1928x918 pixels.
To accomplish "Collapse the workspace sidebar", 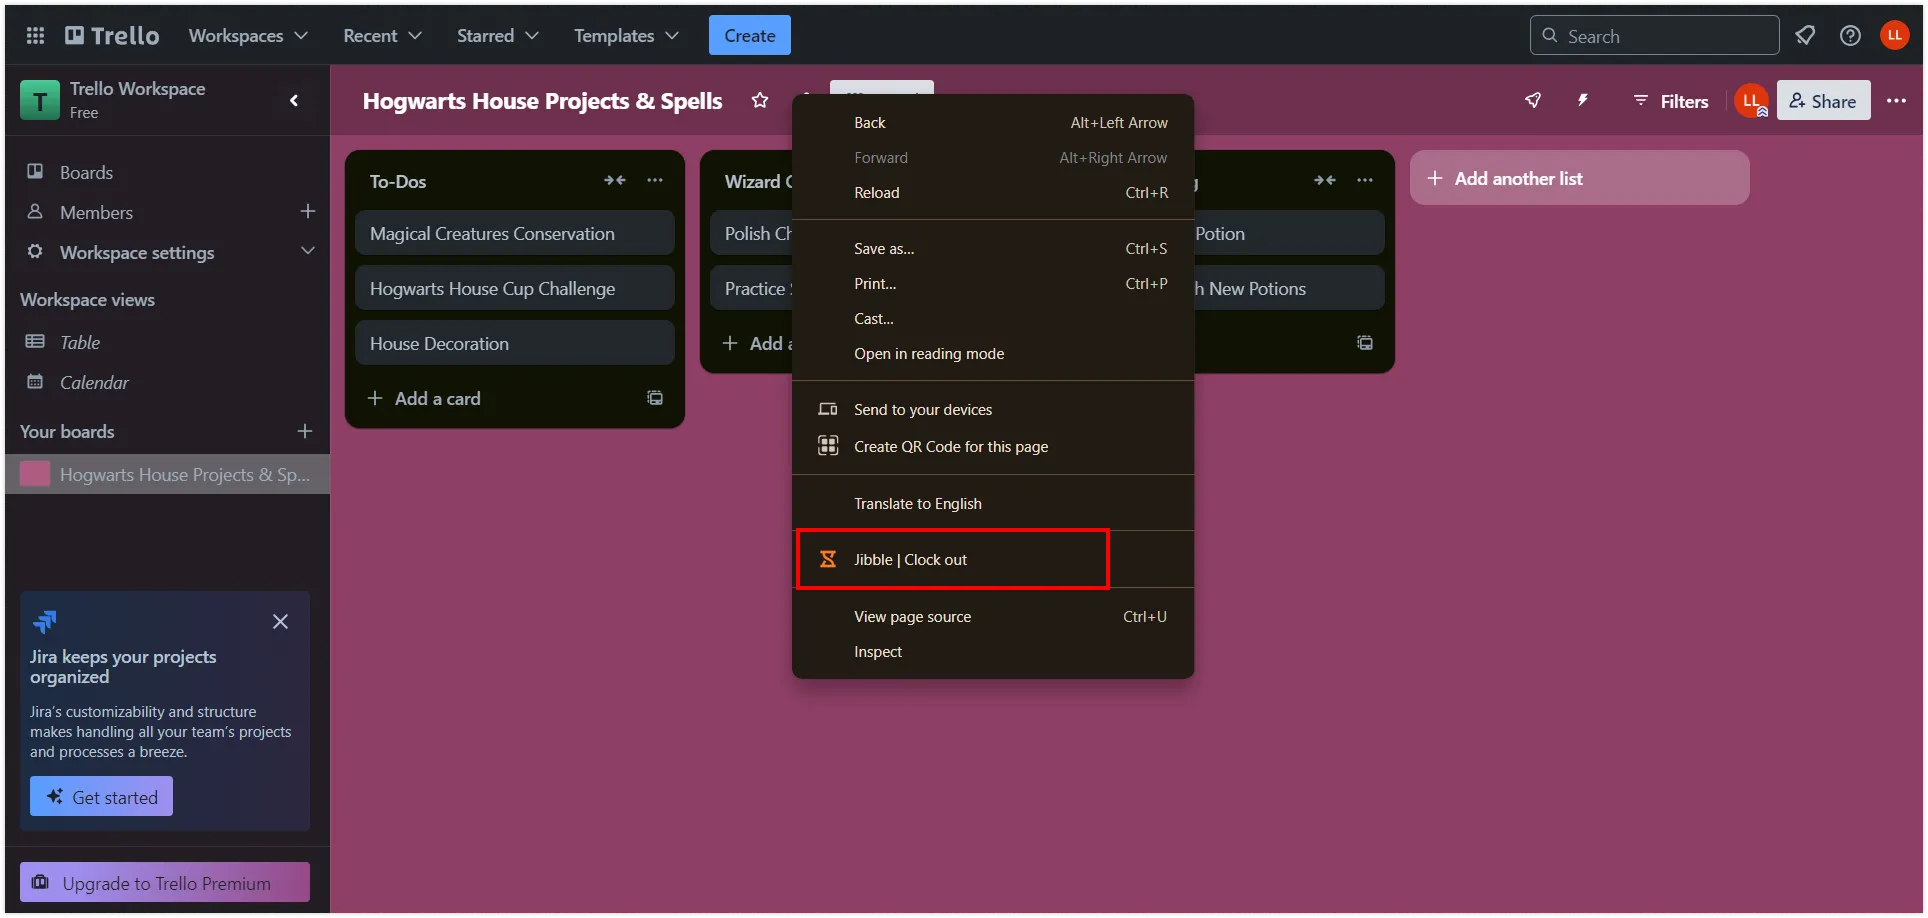I will 294,100.
